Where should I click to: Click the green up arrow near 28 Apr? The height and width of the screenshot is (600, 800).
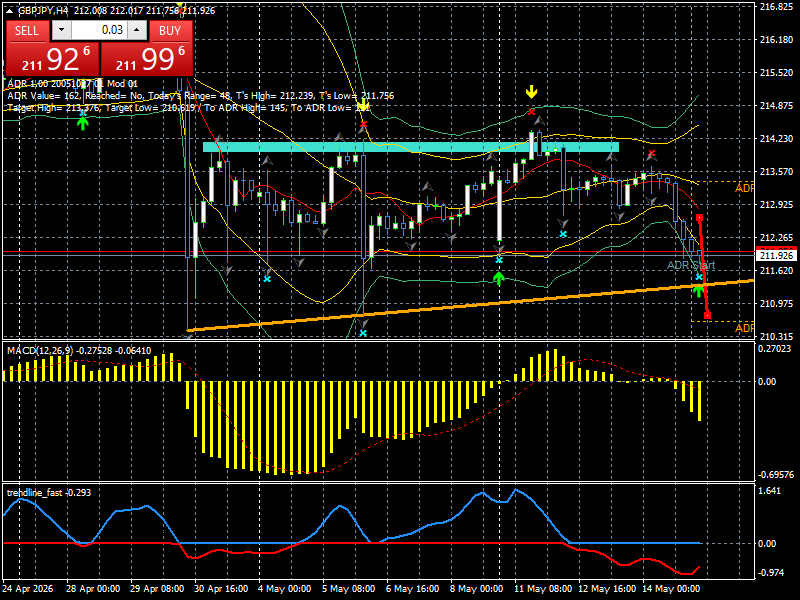83,123
